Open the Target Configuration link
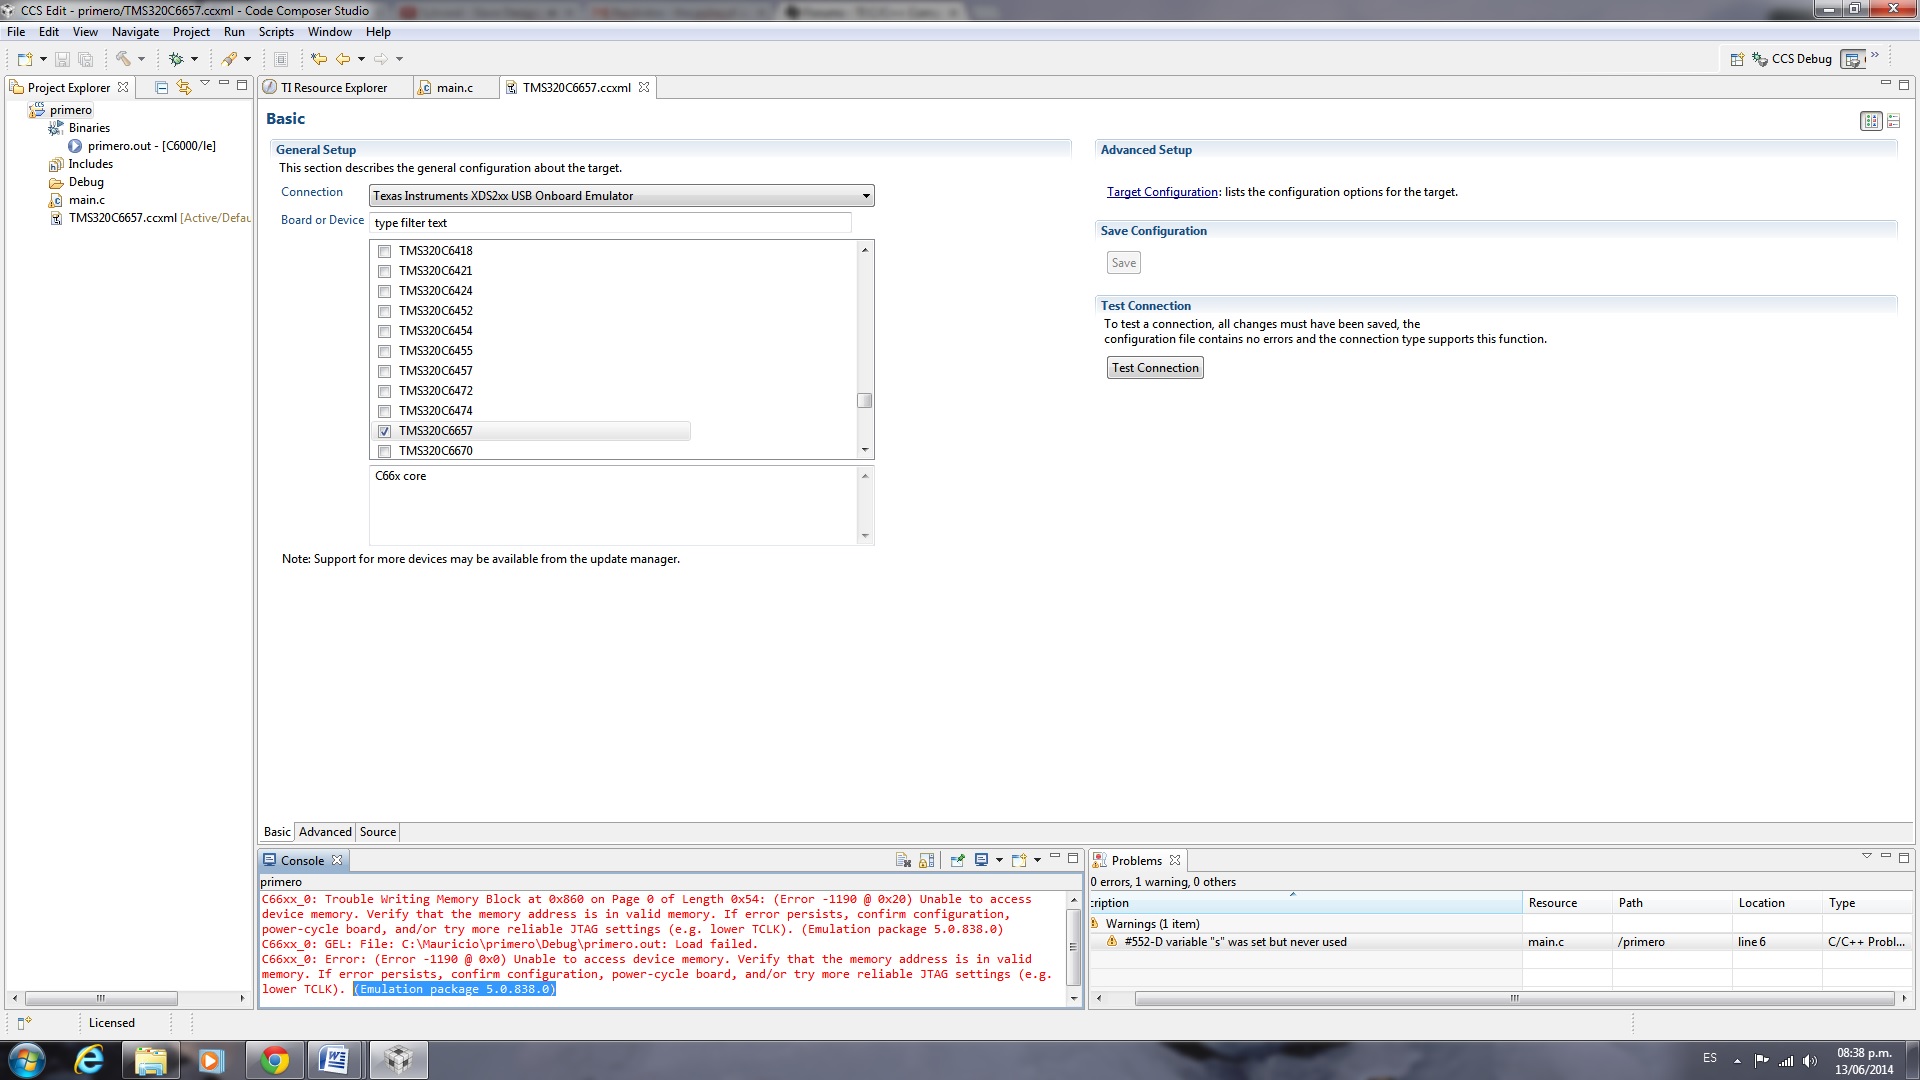This screenshot has width=1920, height=1080. 1162,192
